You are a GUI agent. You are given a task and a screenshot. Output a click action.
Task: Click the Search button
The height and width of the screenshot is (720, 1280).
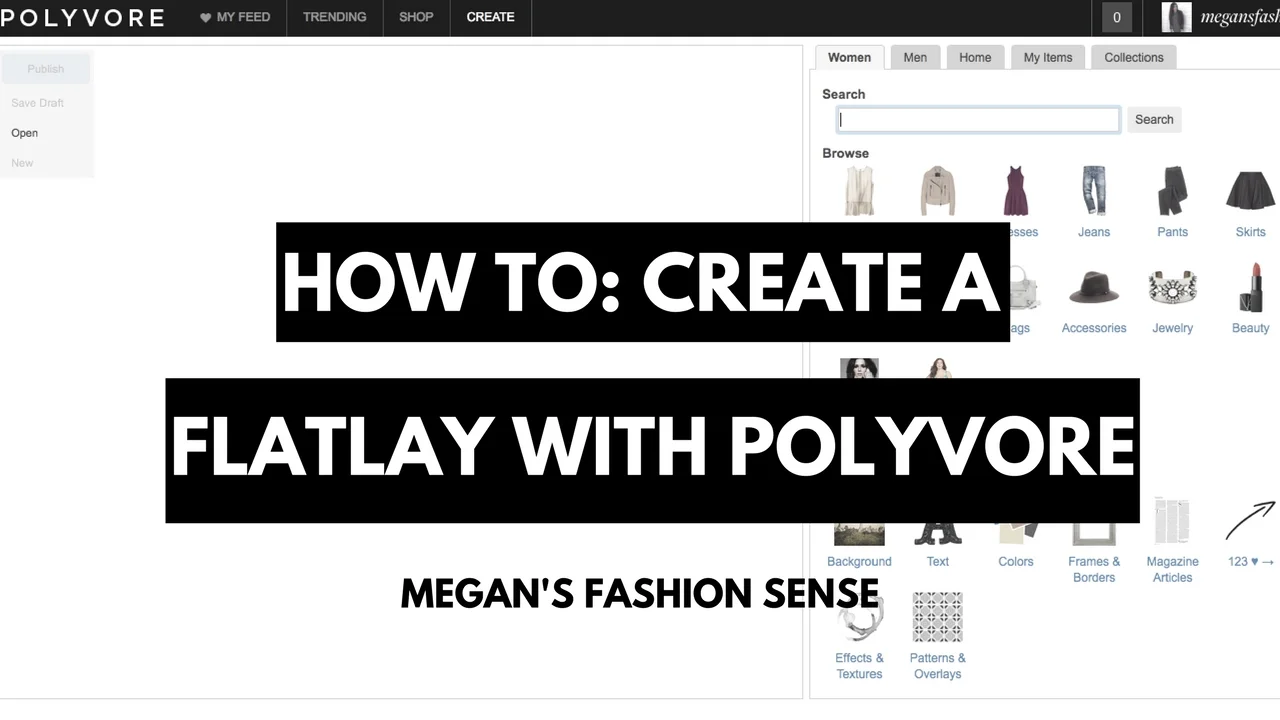pyautogui.click(x=1154, y=119)
